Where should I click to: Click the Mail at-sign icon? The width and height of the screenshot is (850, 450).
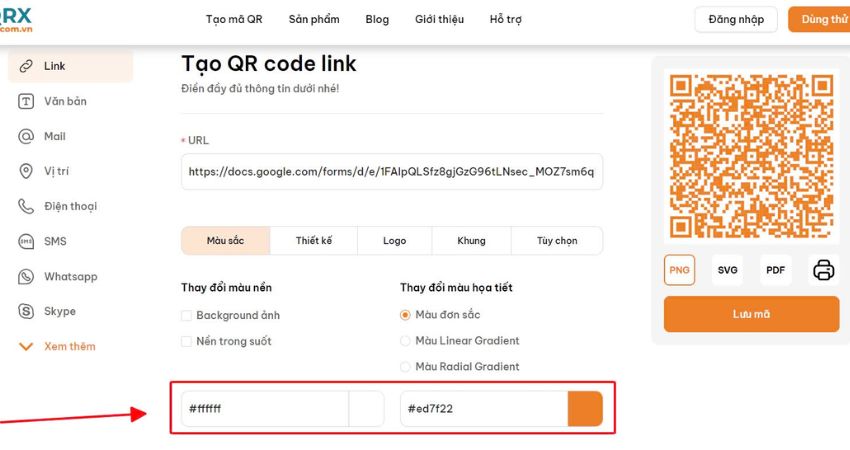(25, 136)
